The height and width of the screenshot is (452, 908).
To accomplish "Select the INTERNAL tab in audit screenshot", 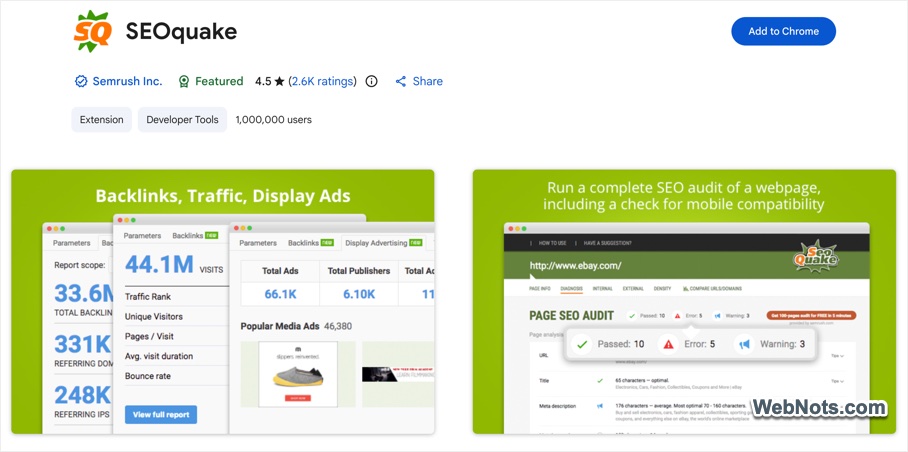I will coord(603,288).
